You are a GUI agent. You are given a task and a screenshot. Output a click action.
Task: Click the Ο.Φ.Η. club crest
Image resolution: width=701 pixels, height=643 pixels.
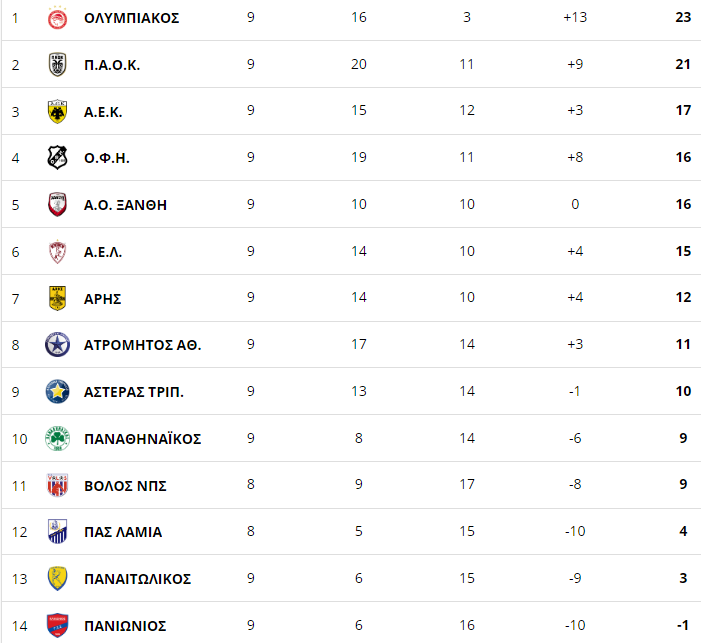pos(57,157)
